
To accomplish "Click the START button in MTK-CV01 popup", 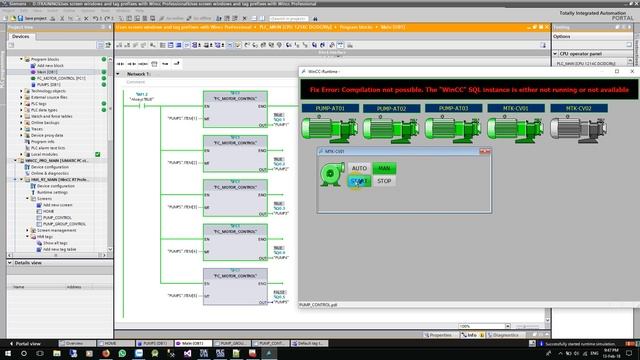I will click(x=359, y=181).
